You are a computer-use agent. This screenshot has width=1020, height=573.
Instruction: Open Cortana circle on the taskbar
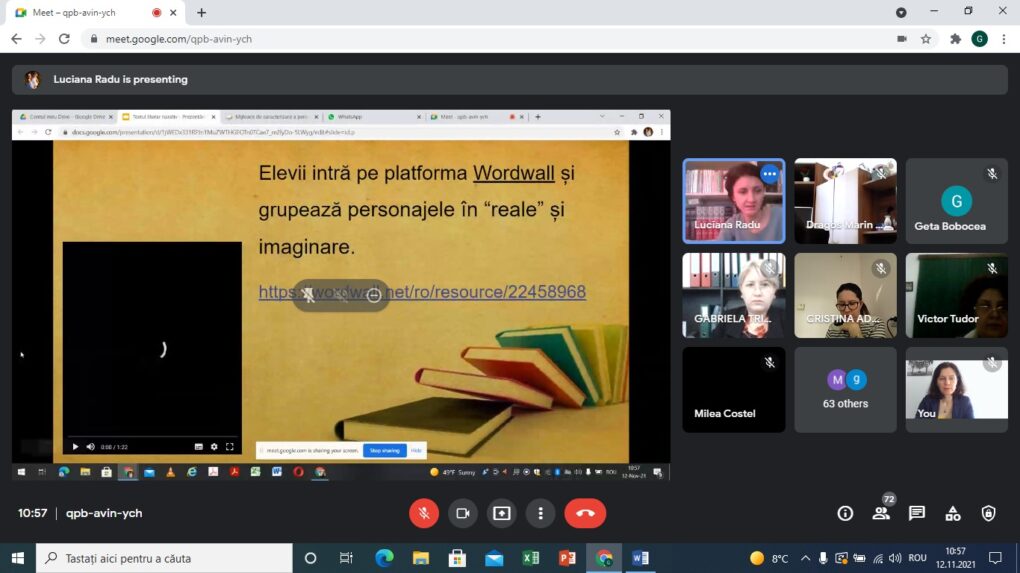click(310, 558)
